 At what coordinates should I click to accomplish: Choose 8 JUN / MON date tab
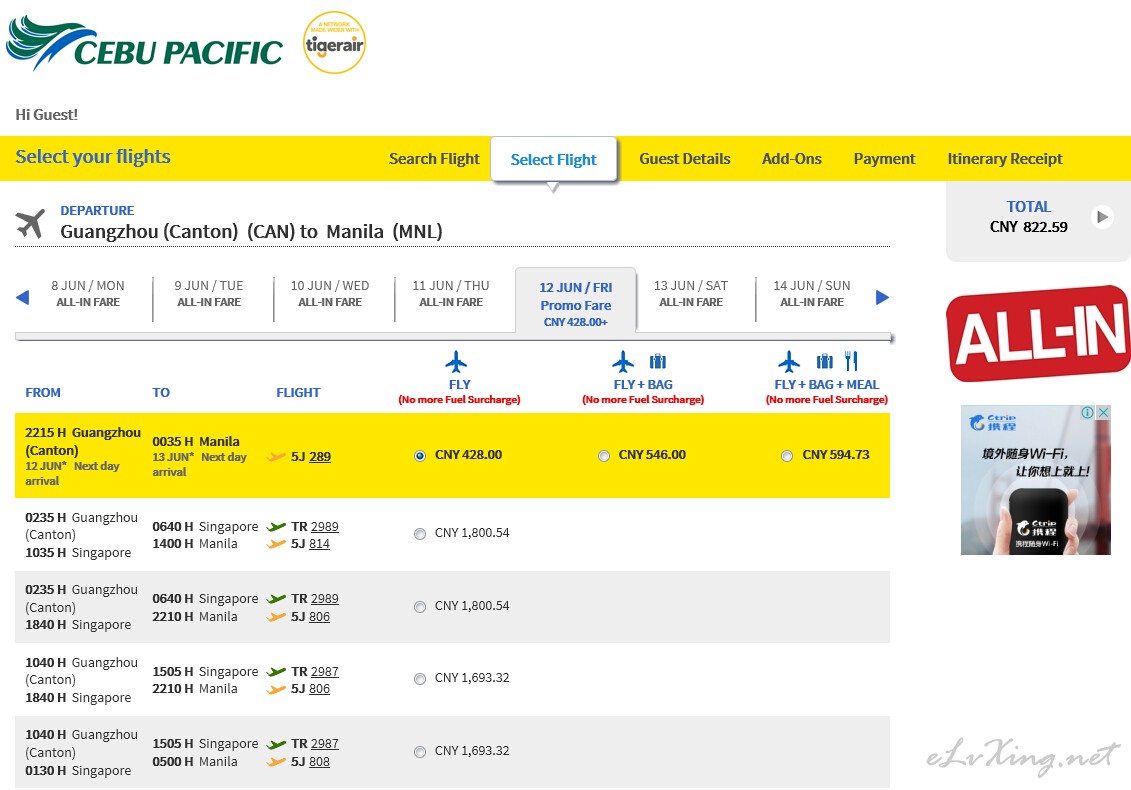pos(88,294)
